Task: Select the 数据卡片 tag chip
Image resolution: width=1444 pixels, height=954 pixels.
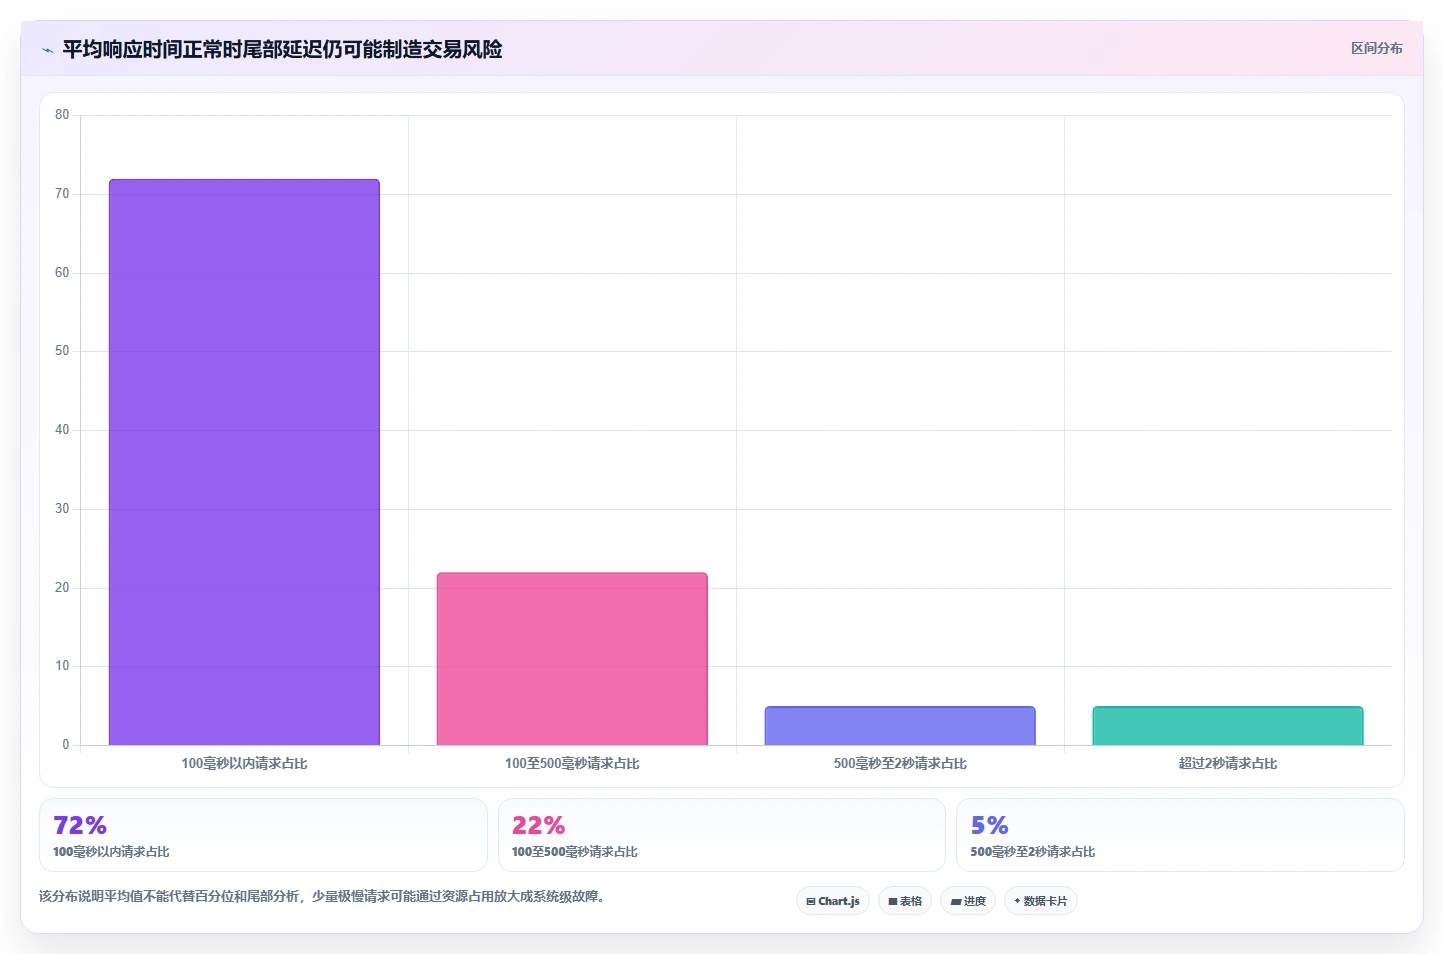Action: [x=1041, y=901]
